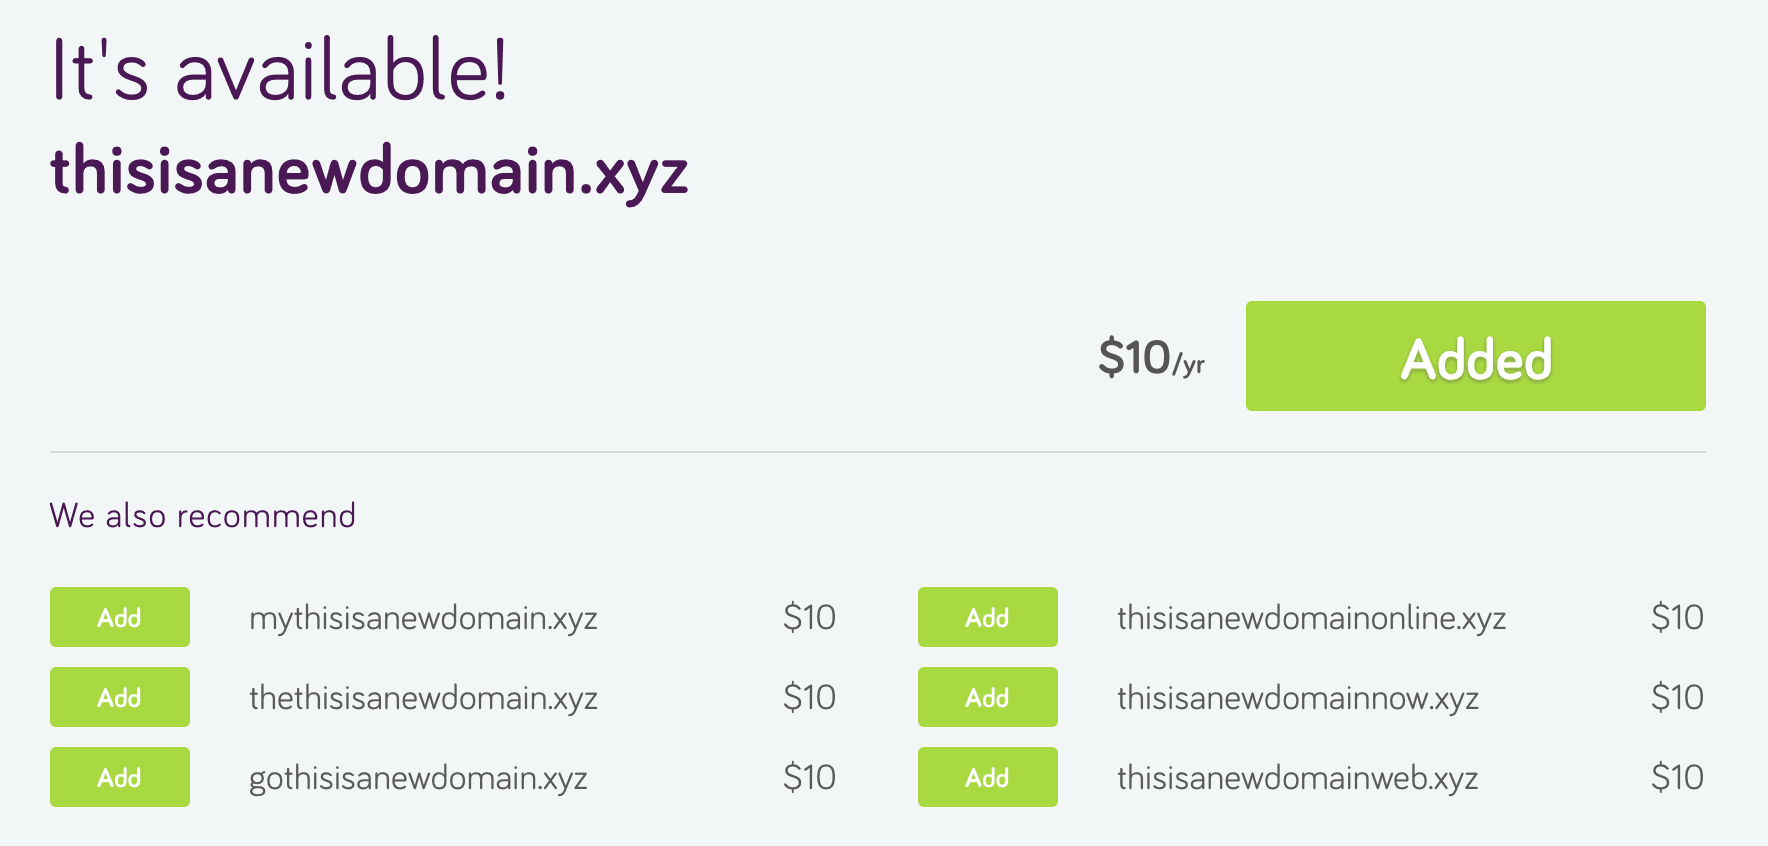The width and height of the screenshot is (1768, 846).
Task: Add thisisanewdomainnow.xyz to cart
Action: pyautogui.click(x=987, y=697)
